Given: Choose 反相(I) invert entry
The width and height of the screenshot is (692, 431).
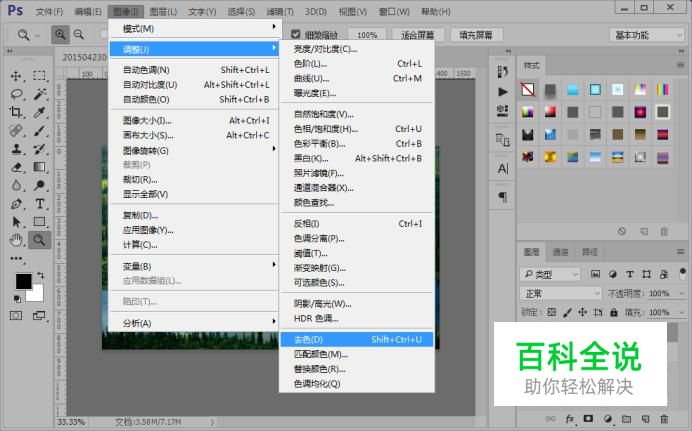Looking at the screenshot, I should [357, 224].
